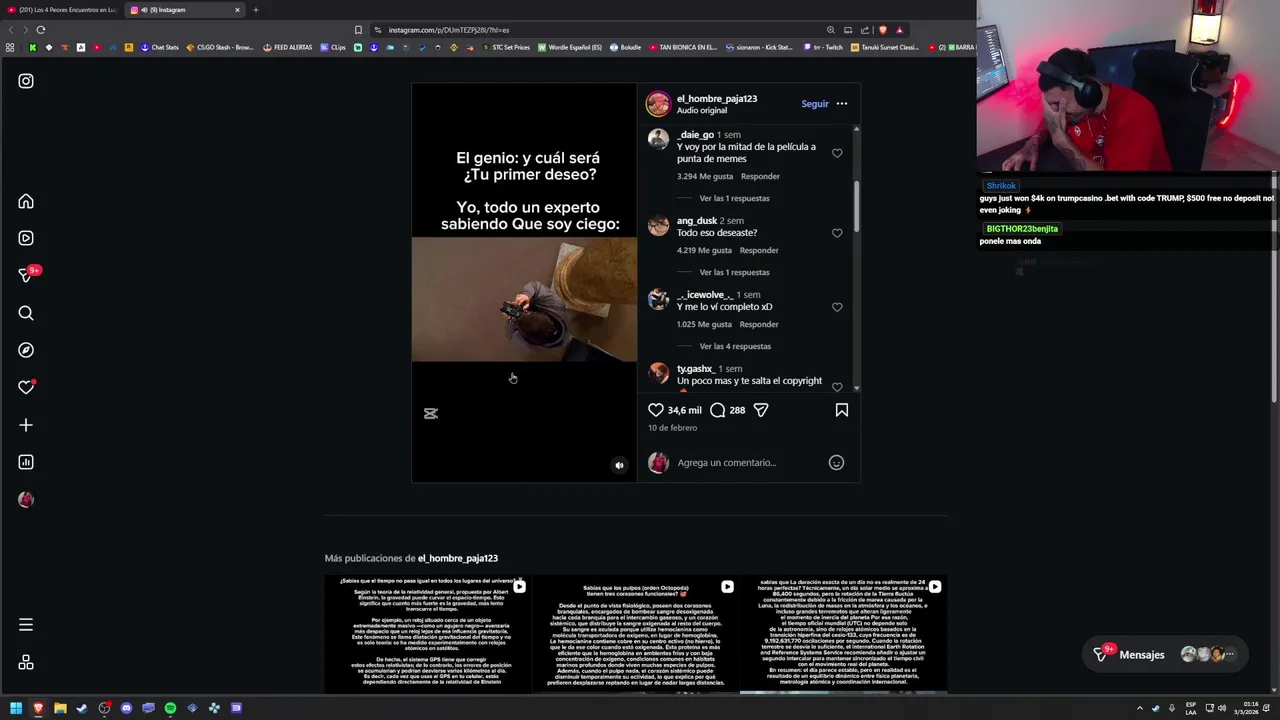Open the FEED ALERTAS bookmark
This screenshot has width=1280, height=720.
288,47
